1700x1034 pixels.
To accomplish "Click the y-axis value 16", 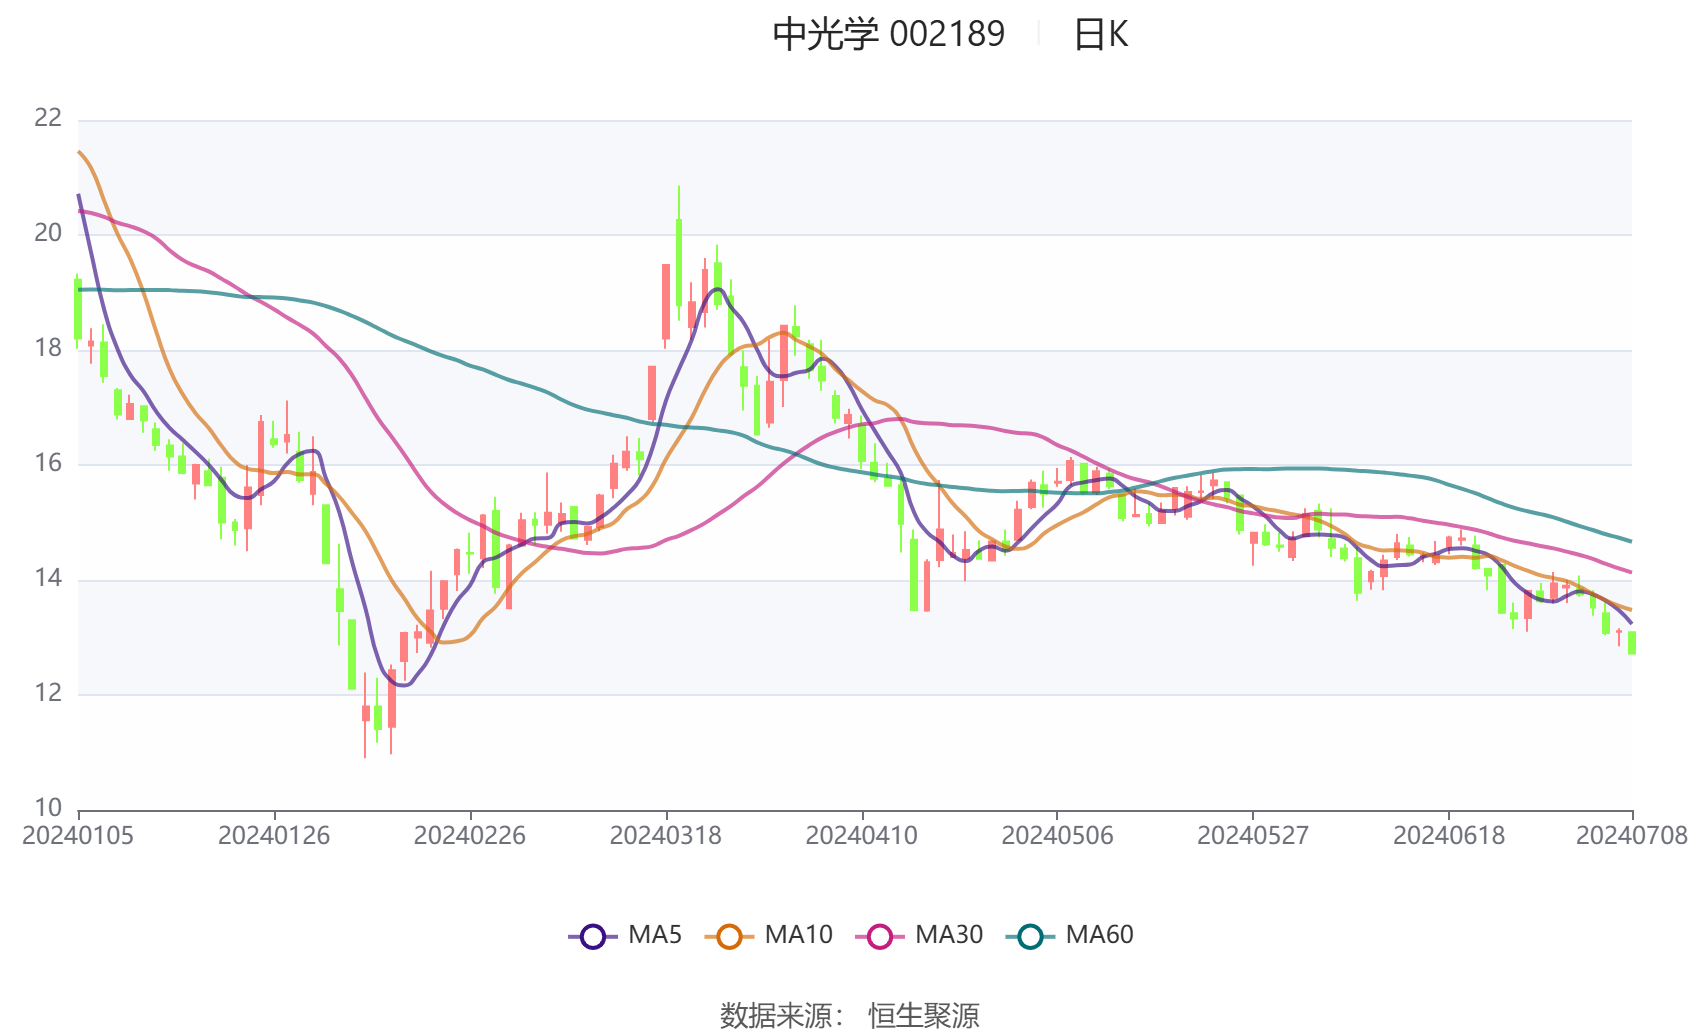I will [x=48, y=463].
